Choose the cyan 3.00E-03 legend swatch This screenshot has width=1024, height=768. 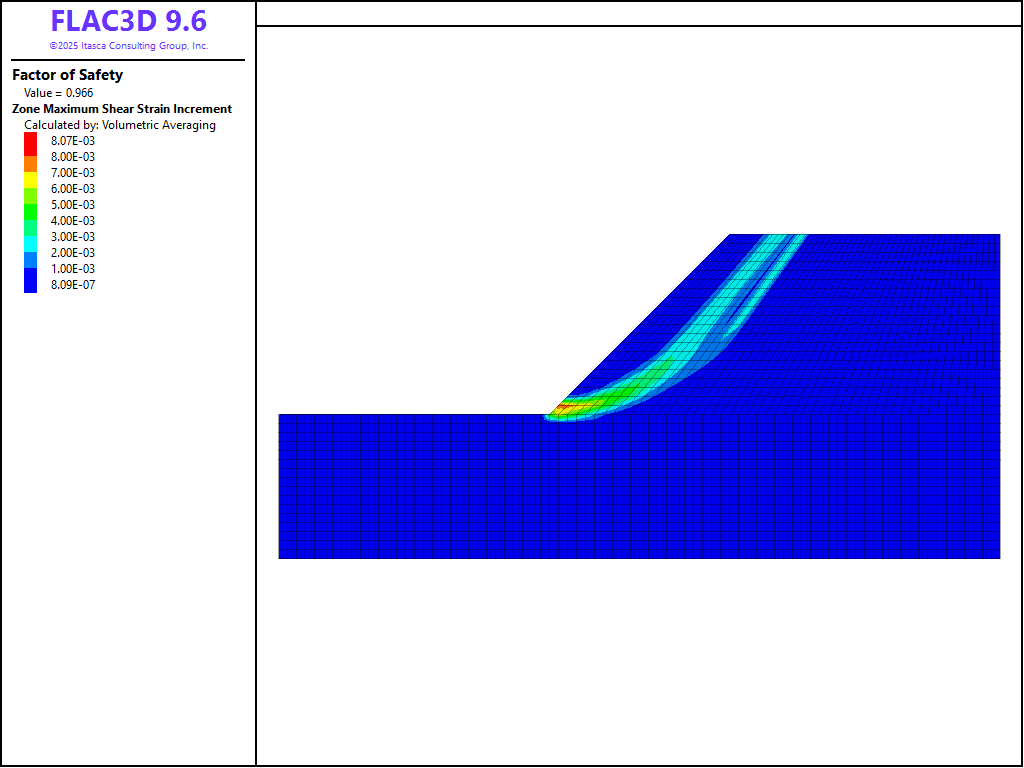coord(30,237)
